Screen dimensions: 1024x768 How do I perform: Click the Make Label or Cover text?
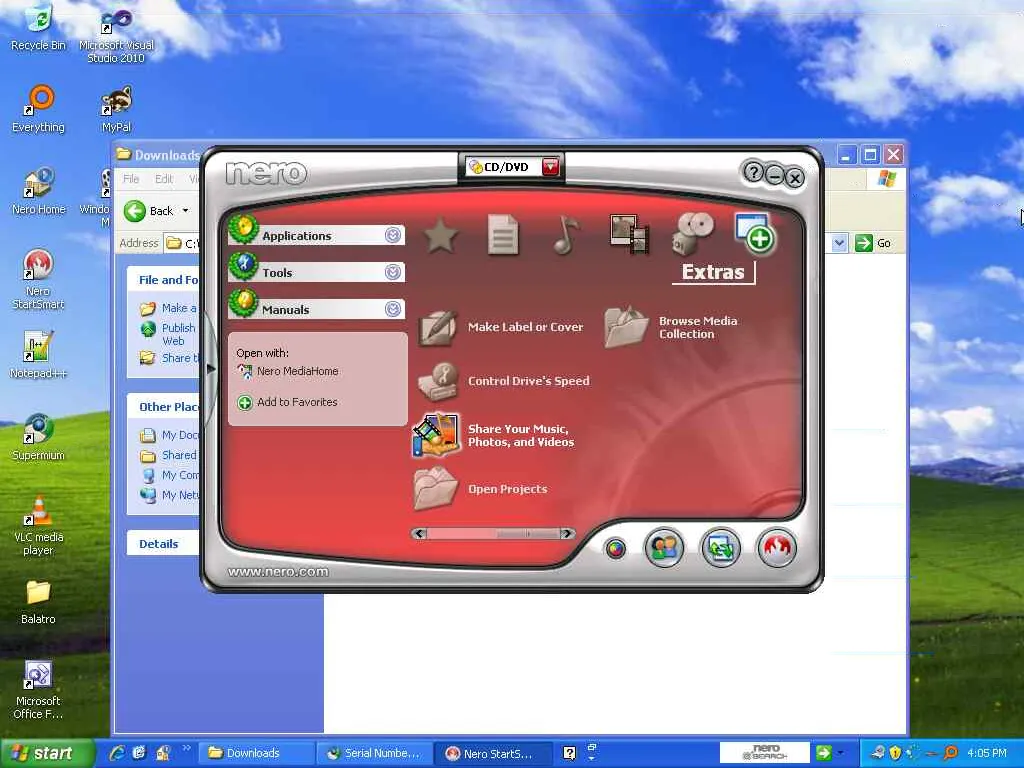pos(526,327)
